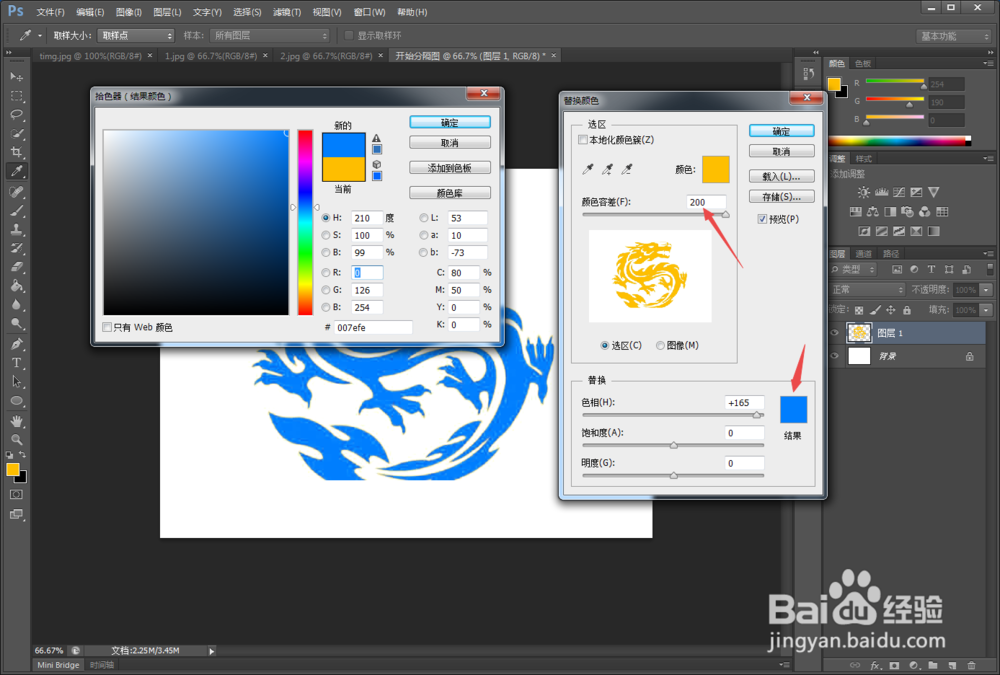The image size is (1000, 675).
Task: Select the S saturation radio in color picker
Action: tap(326, 235)
